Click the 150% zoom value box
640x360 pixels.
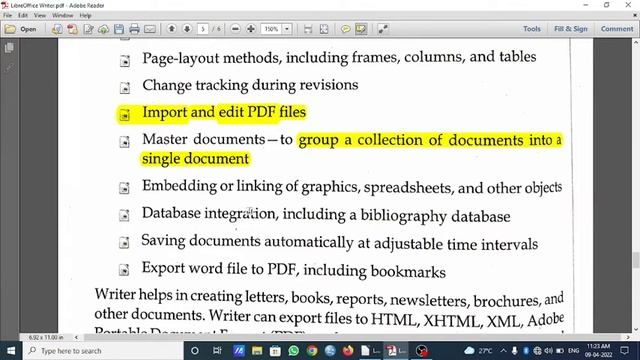271,29
